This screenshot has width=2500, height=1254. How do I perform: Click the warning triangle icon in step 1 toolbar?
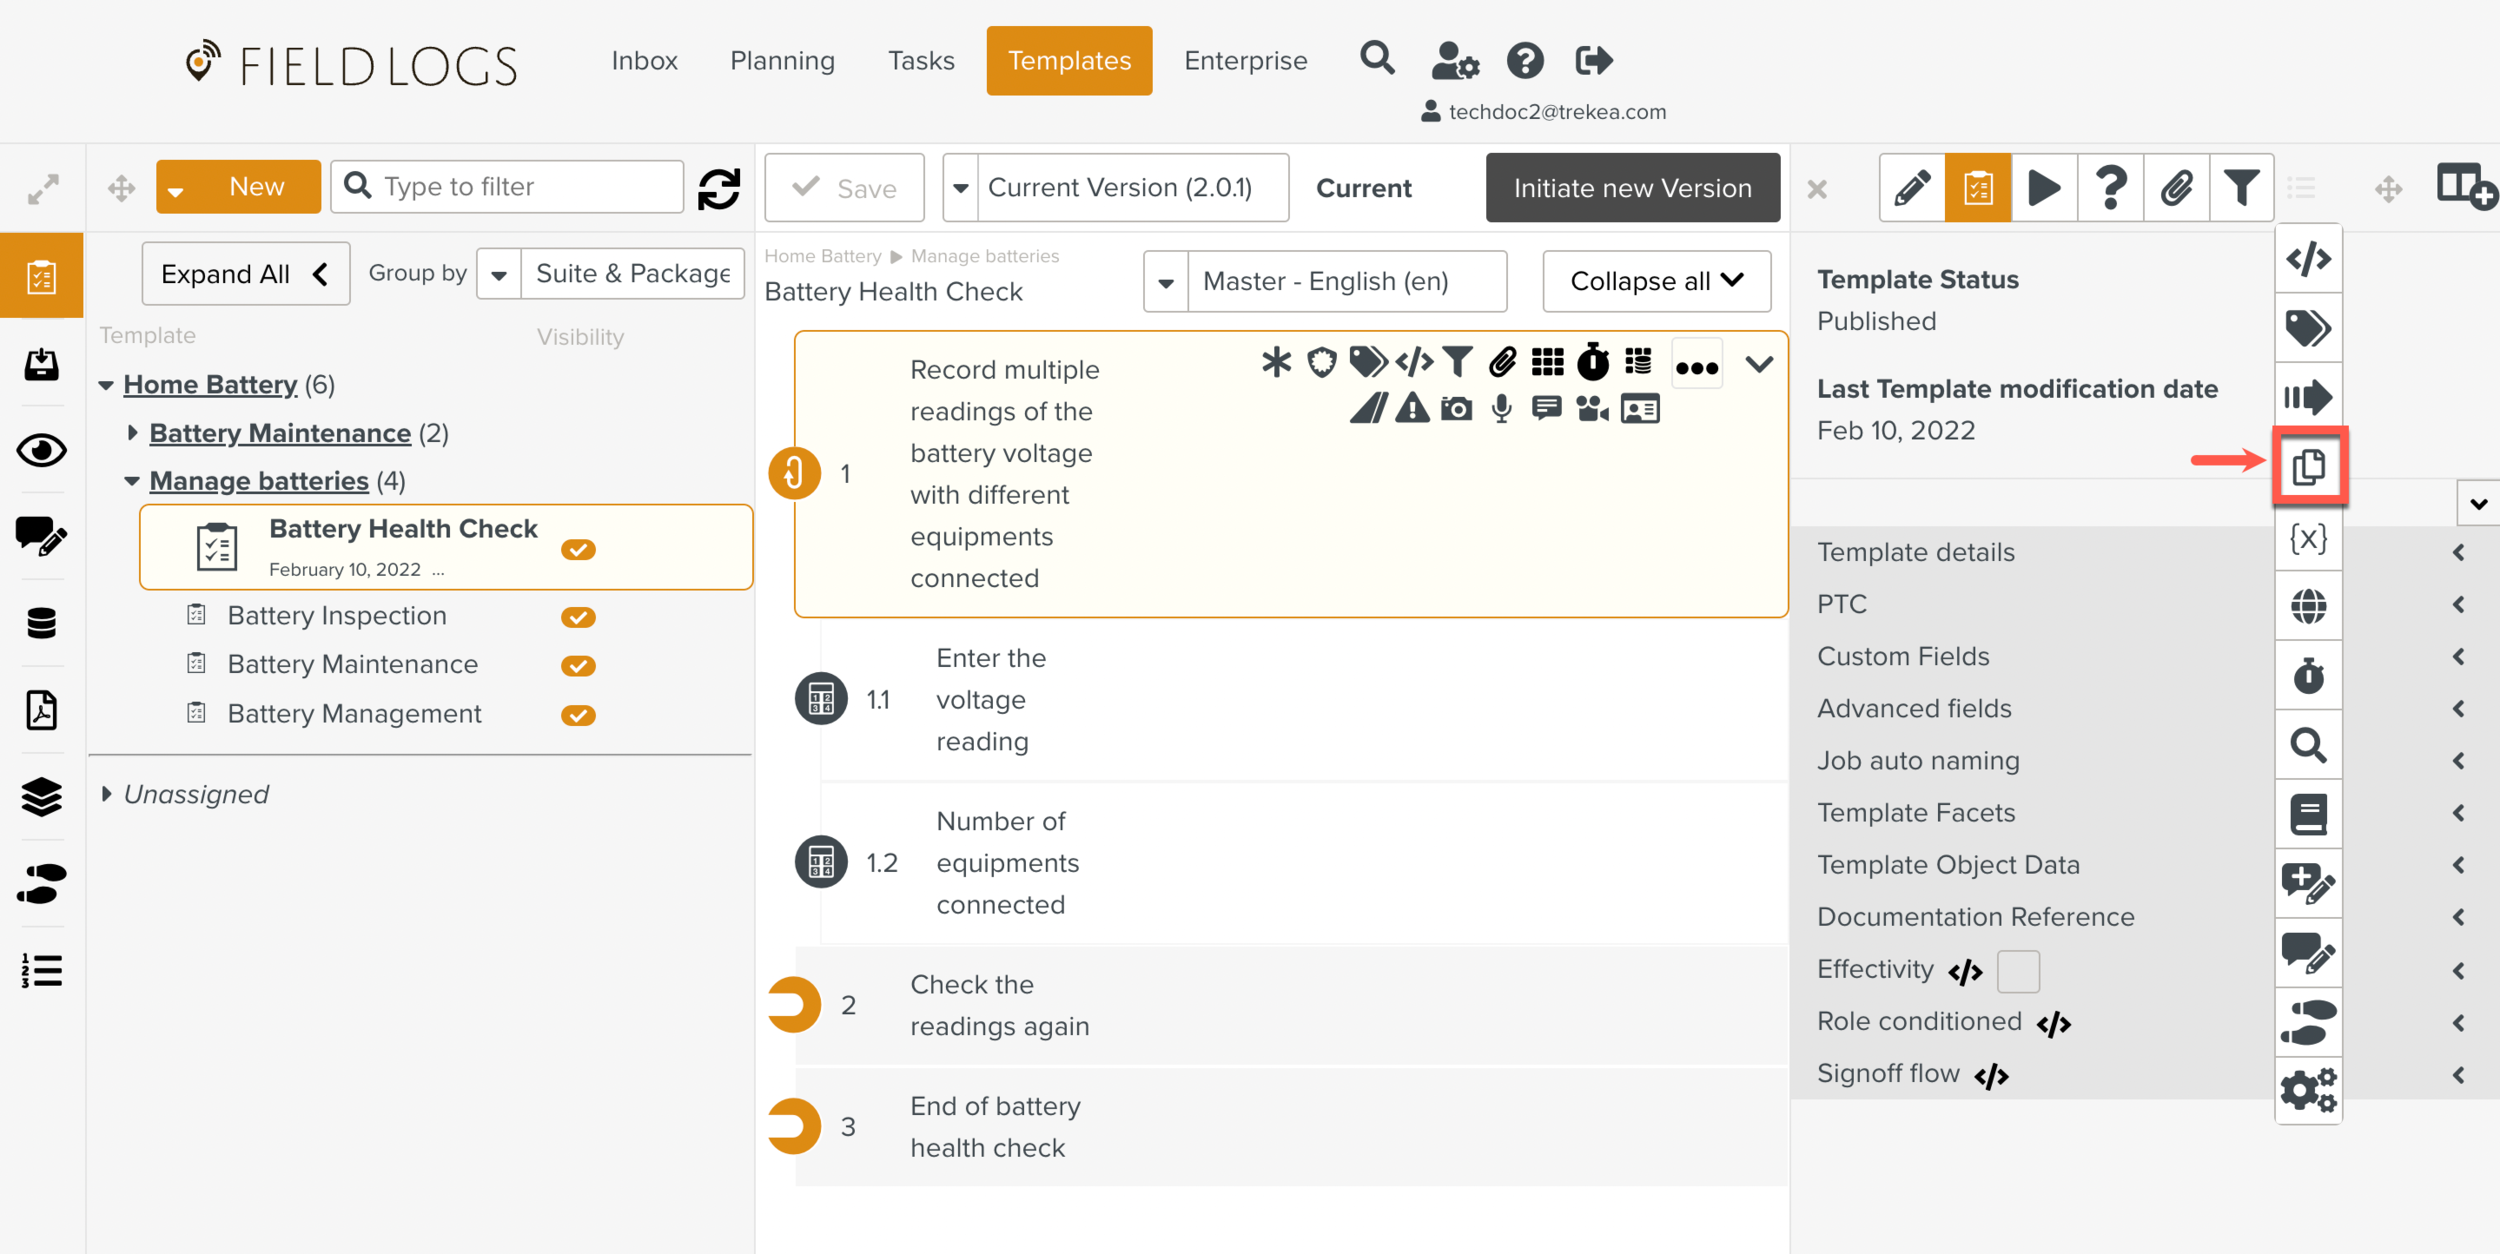[x=1412, y=408]
